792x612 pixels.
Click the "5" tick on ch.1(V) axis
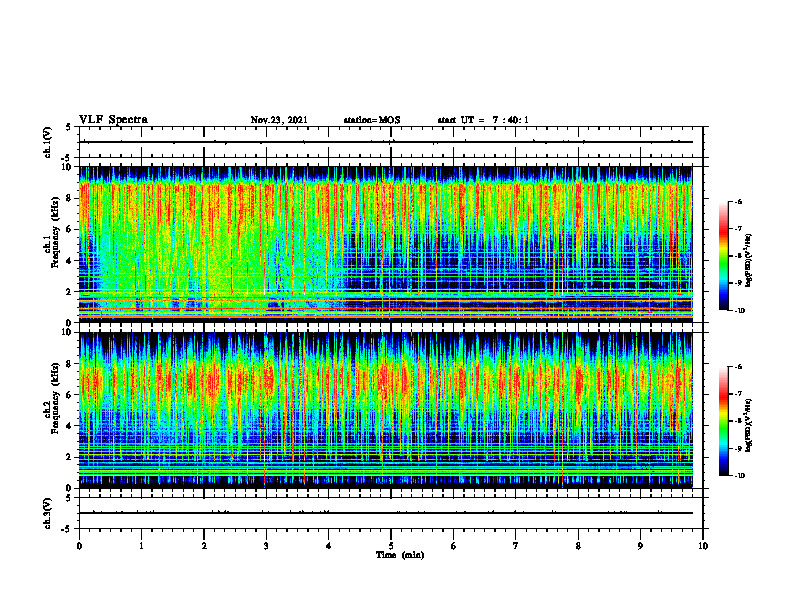(x=69, y=127)
